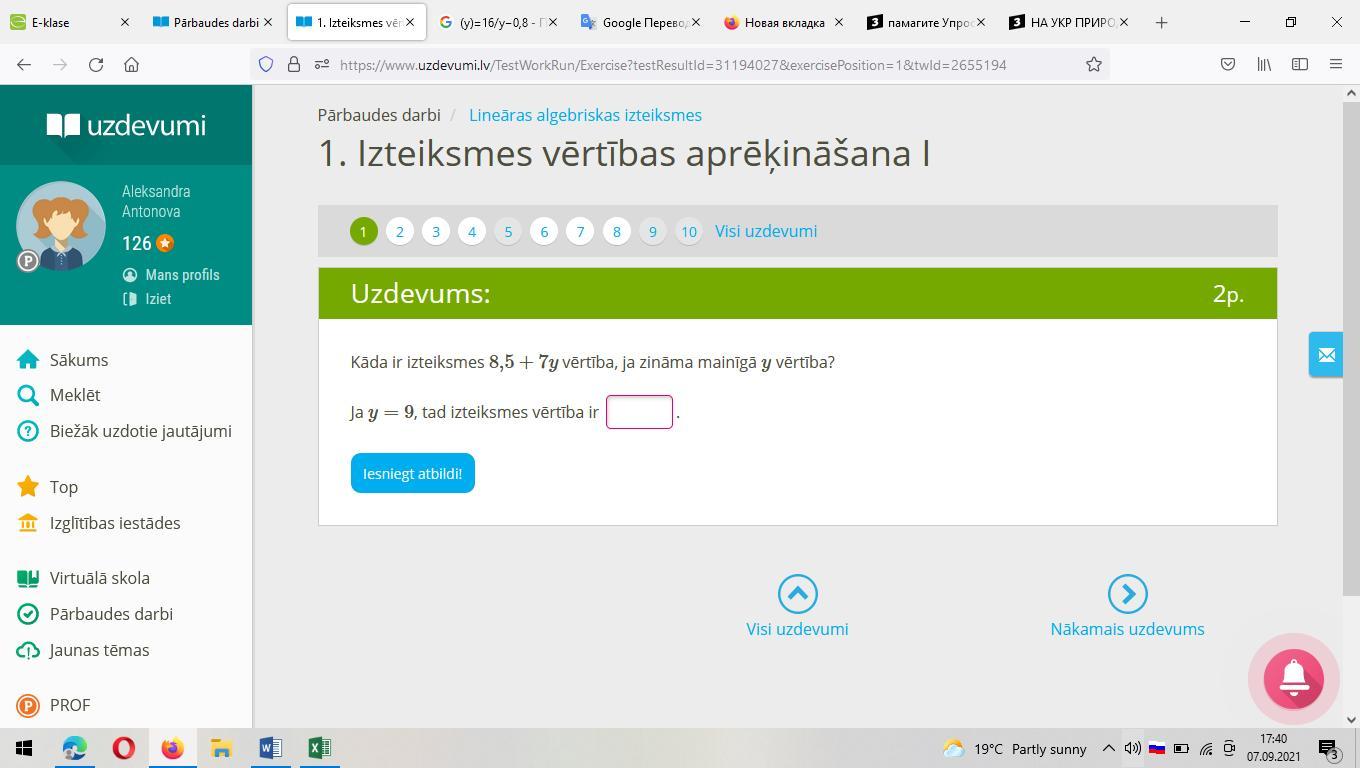Viewport: 1360px width, 768px height.
Task: Open Opera from taskbar
Action: click(x=123, y=748)
